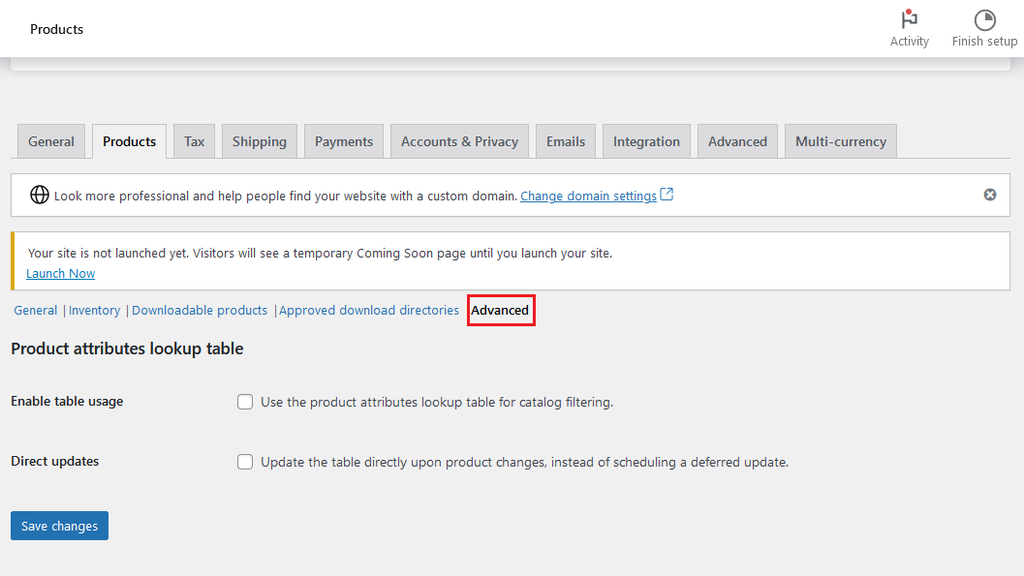This screenshot has width=1024, height=576.
Task: Open Approved download directories subsection
Action: click(x=369, y=311)
